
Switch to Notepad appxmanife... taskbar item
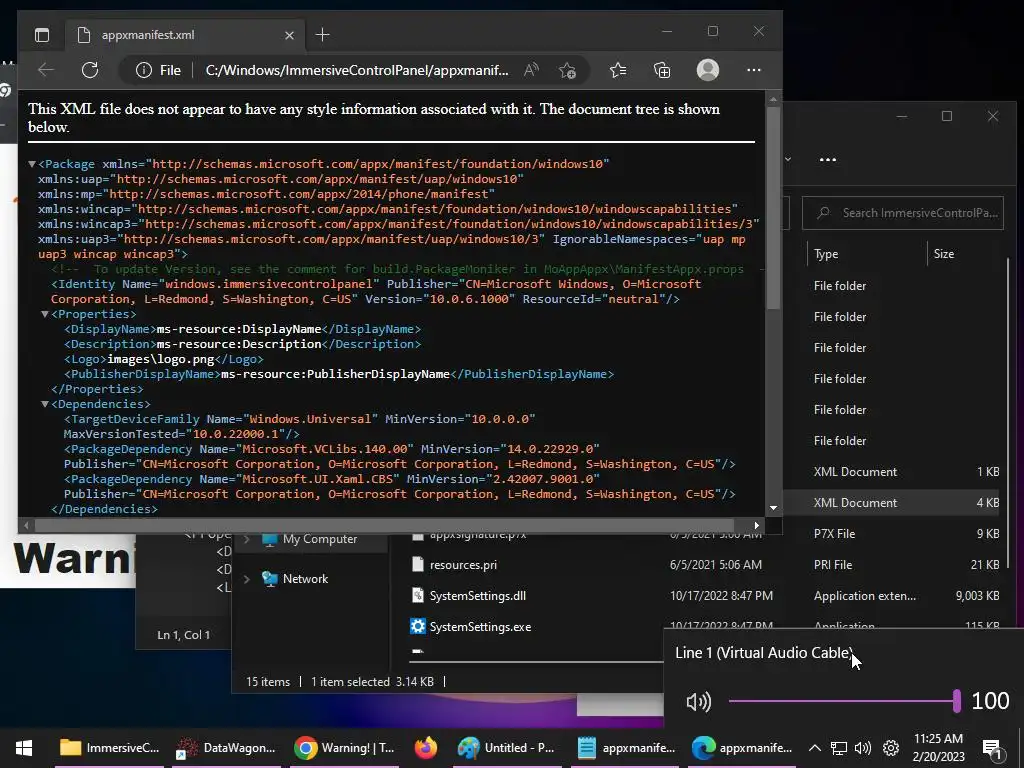coord(626,748)
